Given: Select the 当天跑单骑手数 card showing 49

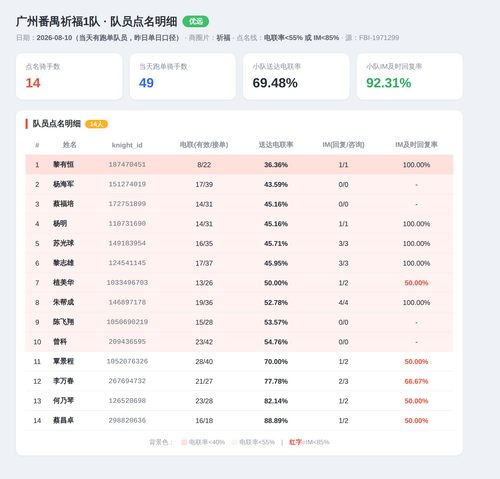Looking at the screenshot, I should (x=183, y=76).
